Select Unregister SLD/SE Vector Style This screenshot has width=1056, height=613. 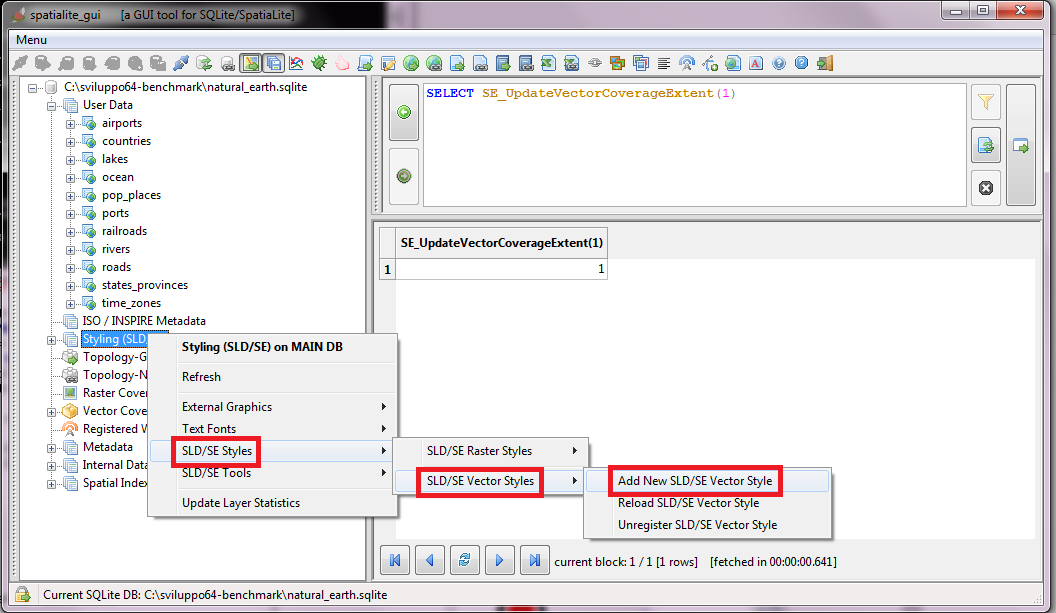tap(707, 525)
